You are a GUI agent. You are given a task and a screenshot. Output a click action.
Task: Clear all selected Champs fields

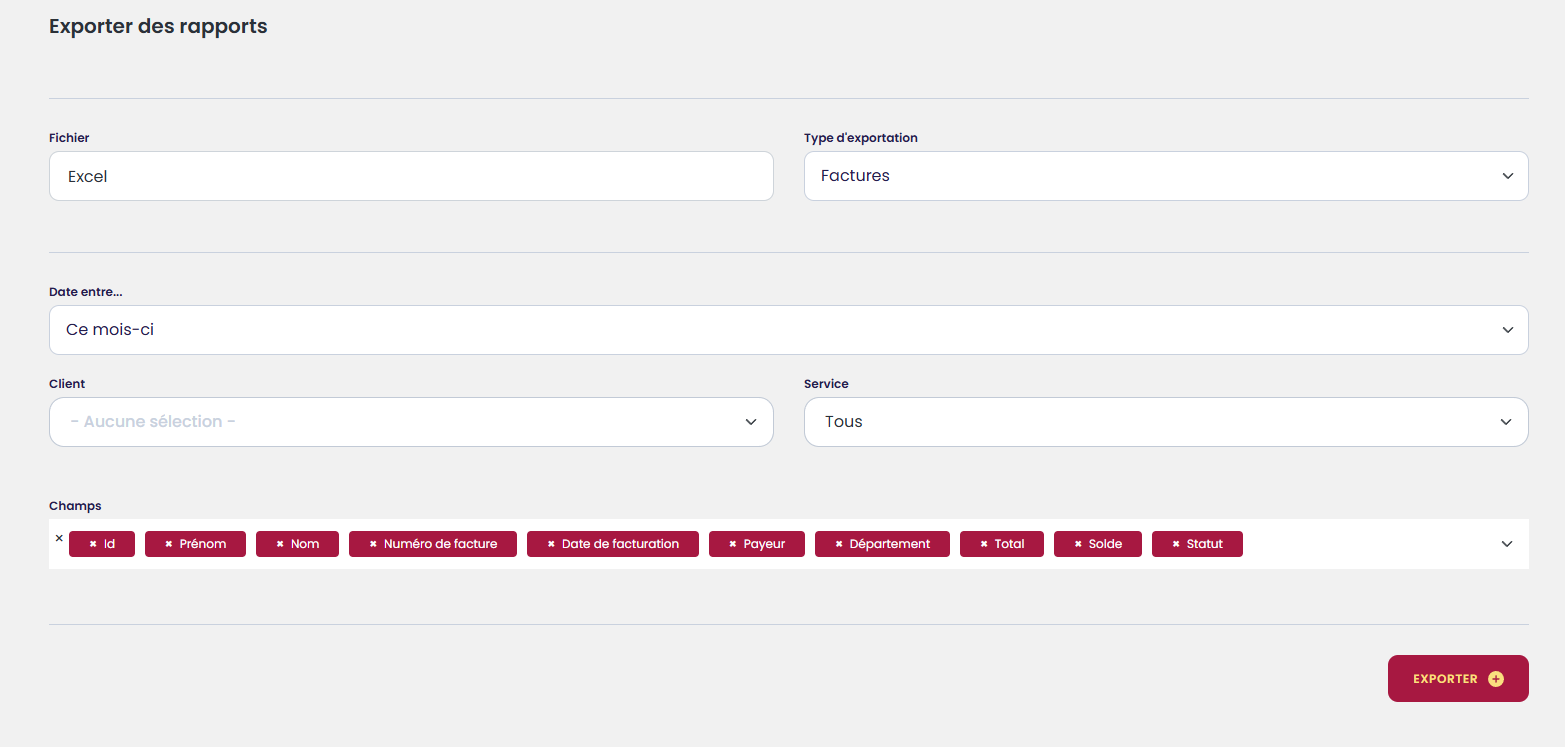click(59, 538)
